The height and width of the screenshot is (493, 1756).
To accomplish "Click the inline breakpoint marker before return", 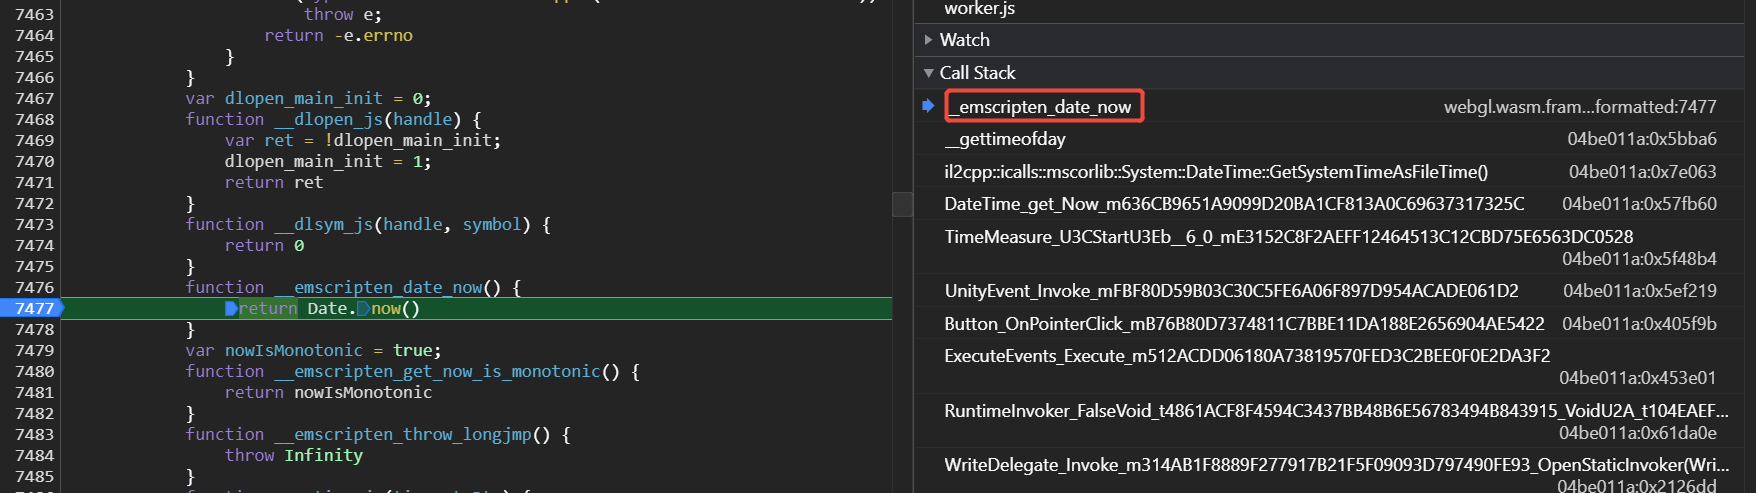I will (231, 309).
